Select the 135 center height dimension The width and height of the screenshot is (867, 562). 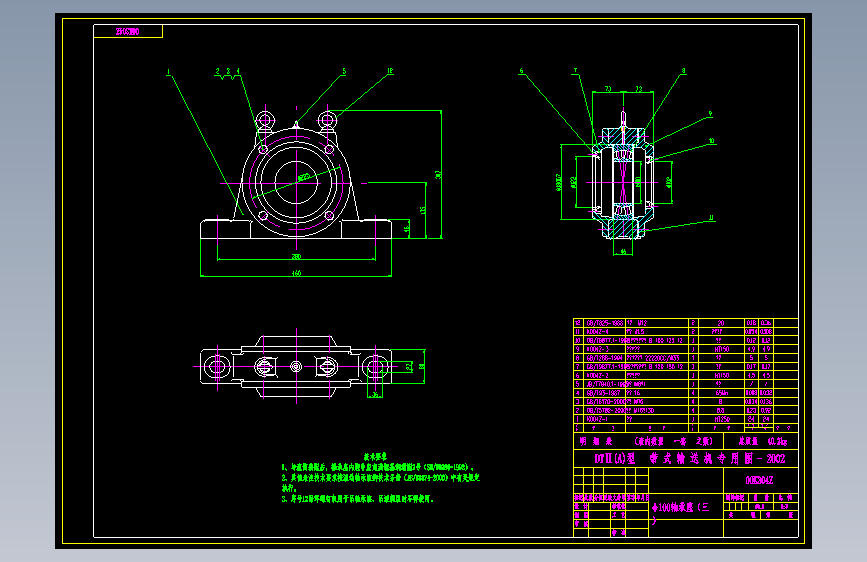pyautogui.click(x=423, y=210)
